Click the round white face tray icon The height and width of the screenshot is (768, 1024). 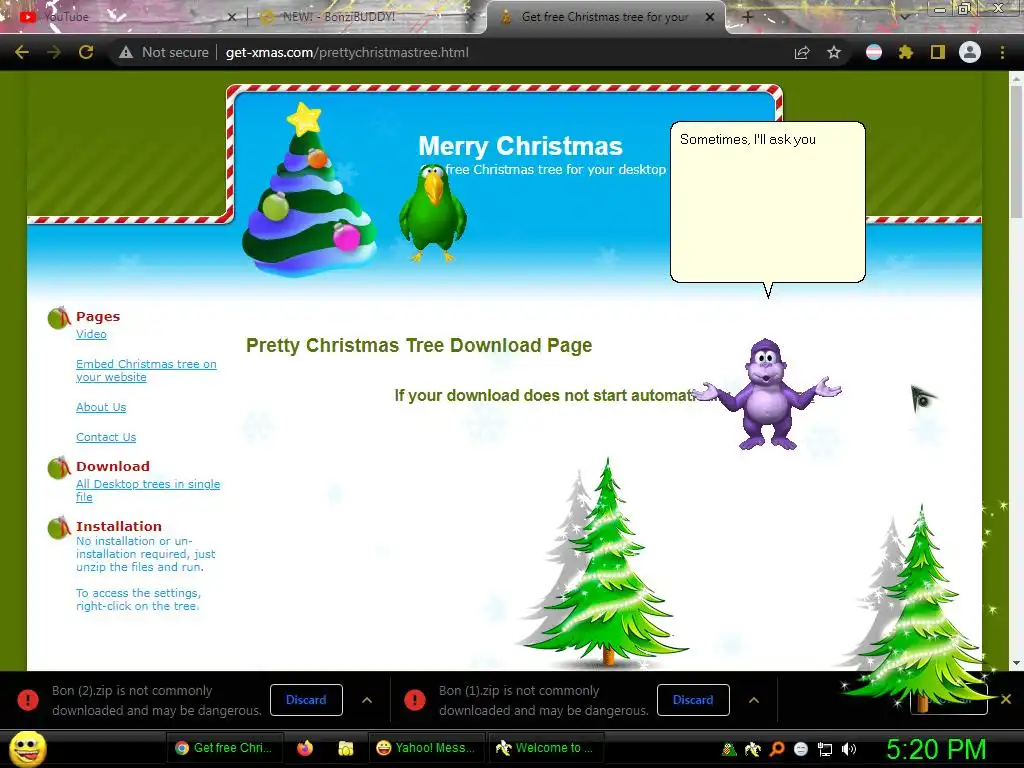click(801, 749)
